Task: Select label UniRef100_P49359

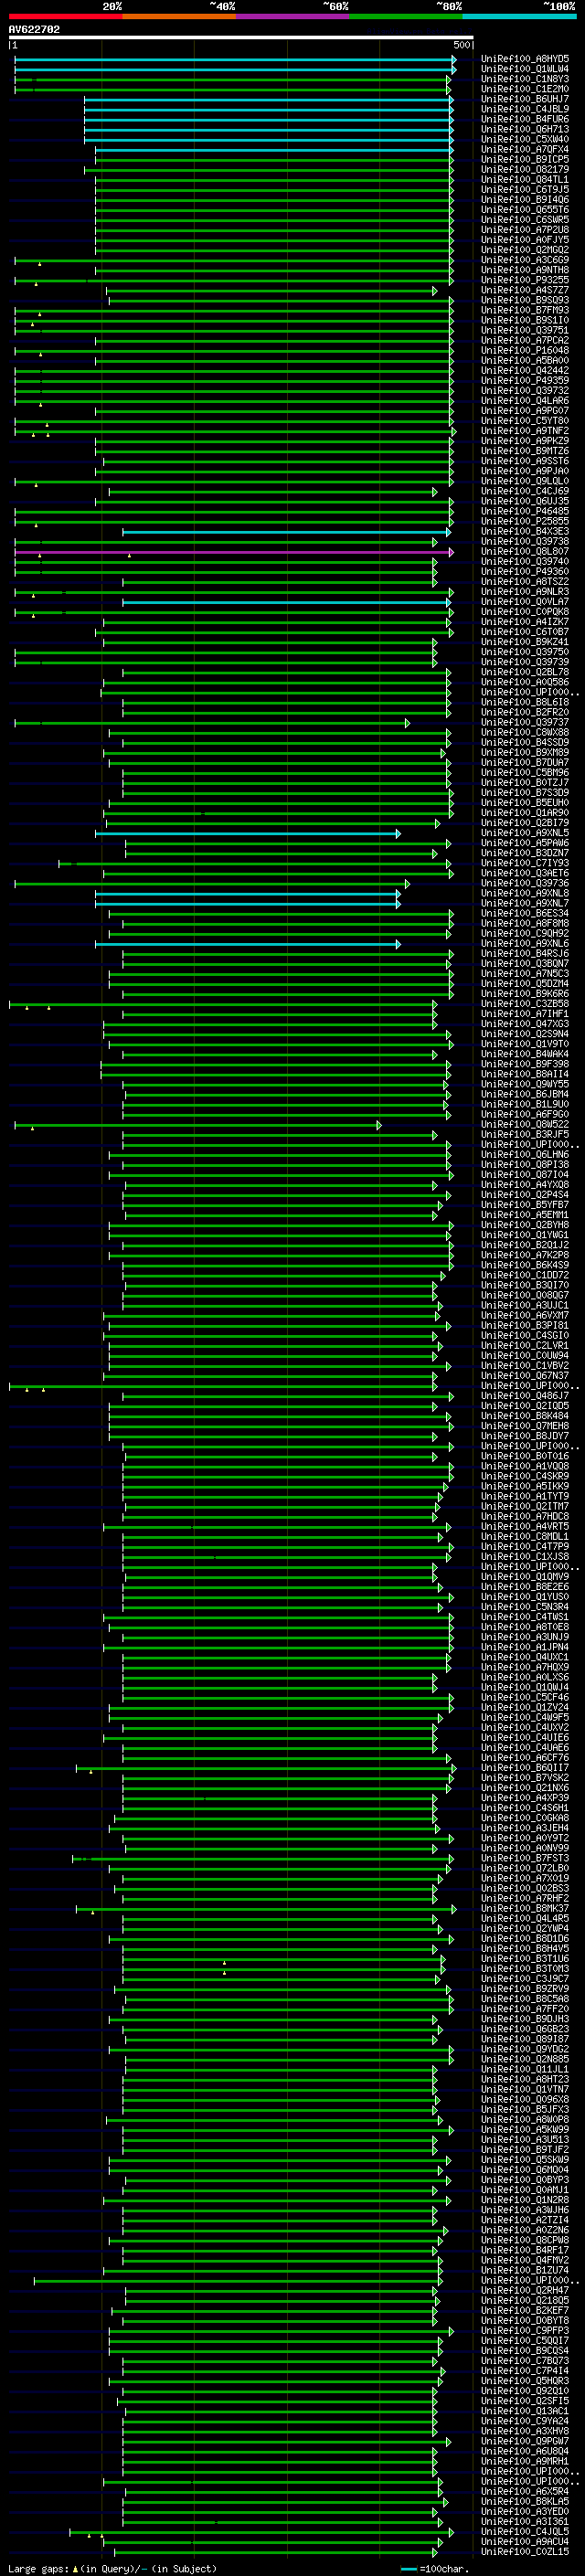Action: [x=524, y=380]
